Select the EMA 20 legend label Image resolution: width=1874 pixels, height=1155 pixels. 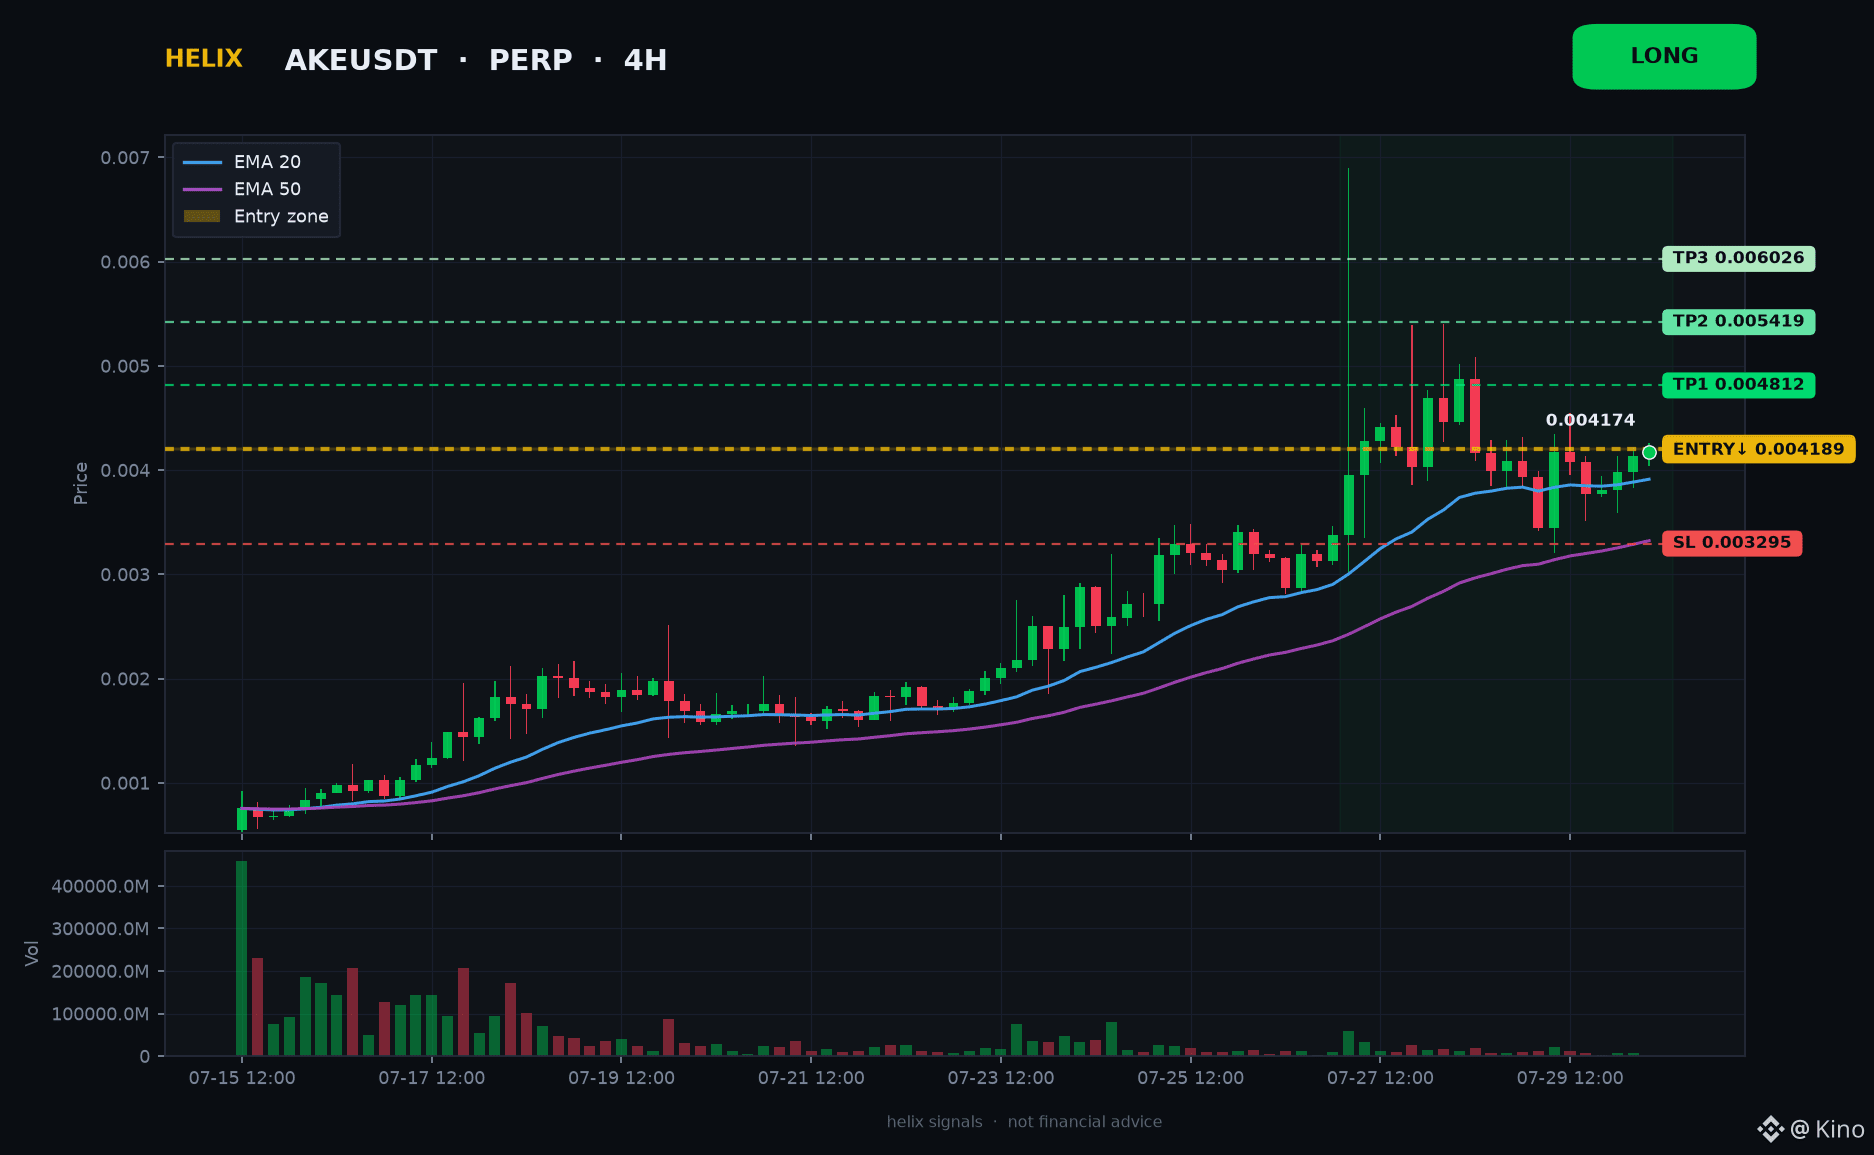[x=267, y=162]
